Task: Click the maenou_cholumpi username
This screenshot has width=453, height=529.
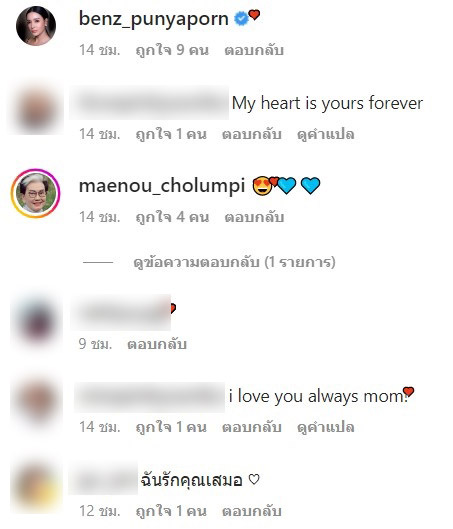Action: point(162,186)
